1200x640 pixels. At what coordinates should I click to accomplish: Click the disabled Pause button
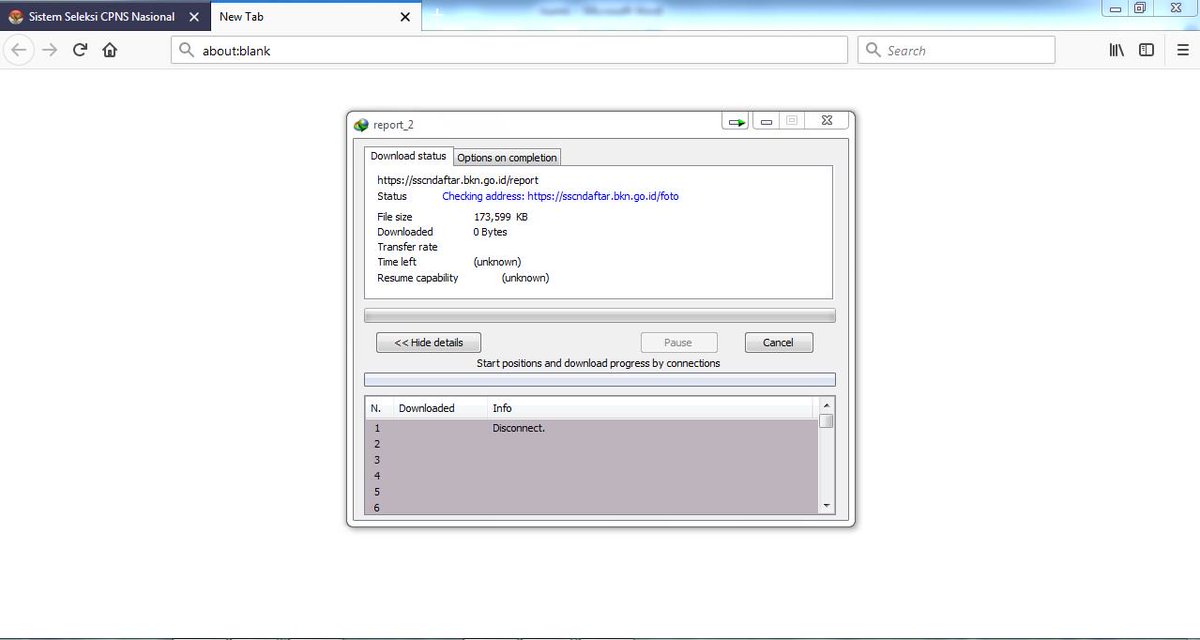(678, 342)
